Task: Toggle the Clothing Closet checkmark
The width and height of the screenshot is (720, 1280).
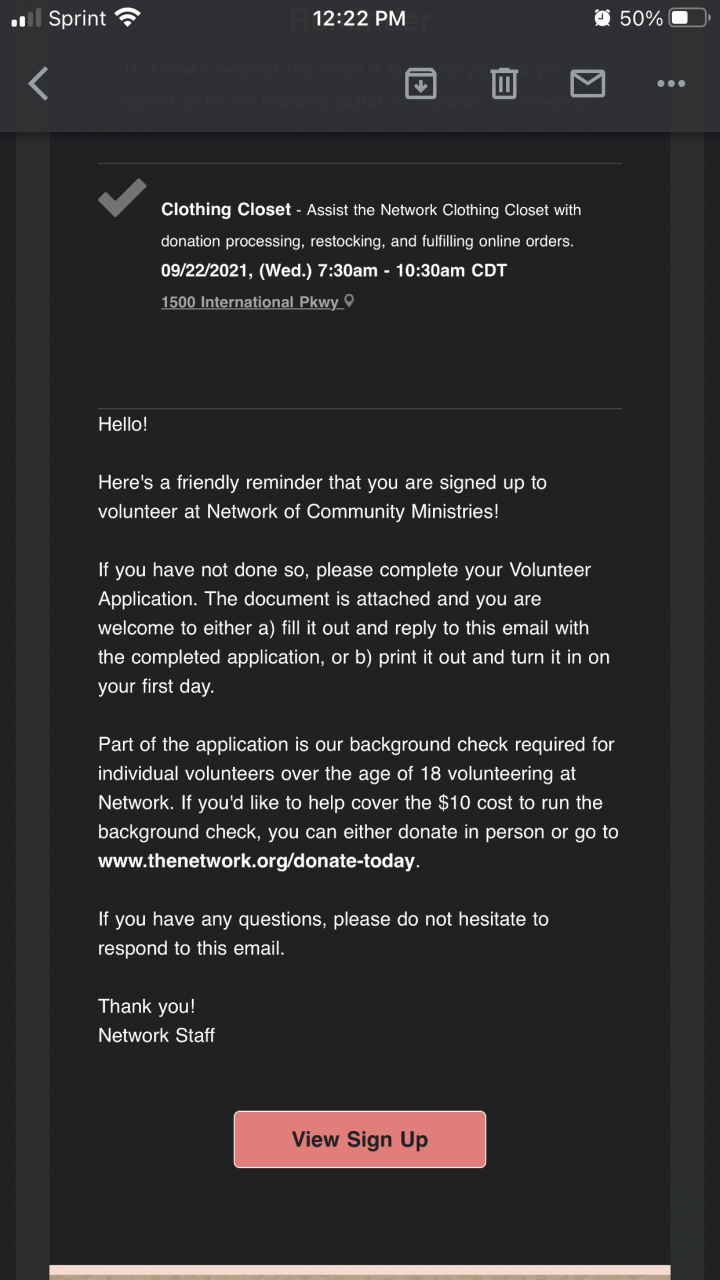Action: pos(122,197)
